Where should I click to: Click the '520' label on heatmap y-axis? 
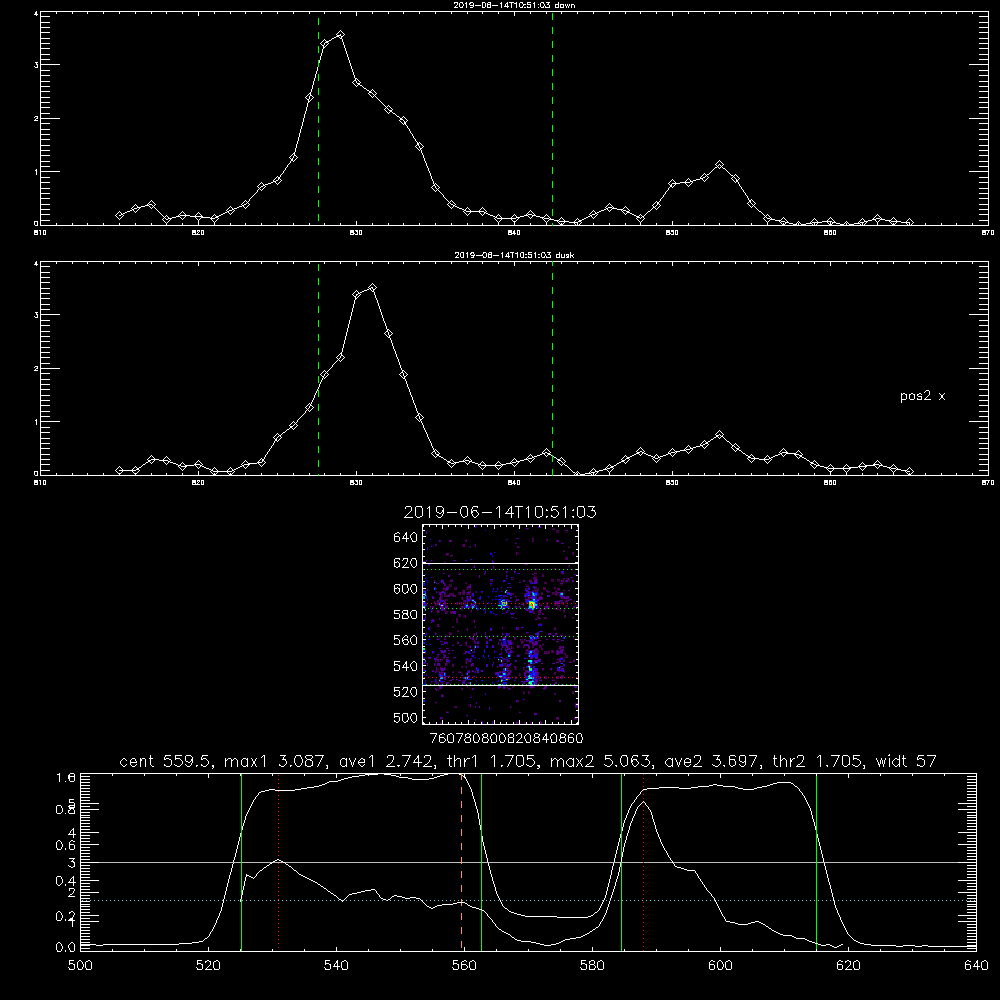[405, 692]
